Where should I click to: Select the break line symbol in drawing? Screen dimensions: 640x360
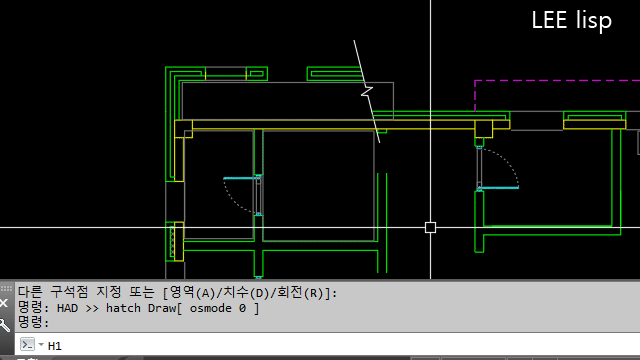tap(367, 91)
